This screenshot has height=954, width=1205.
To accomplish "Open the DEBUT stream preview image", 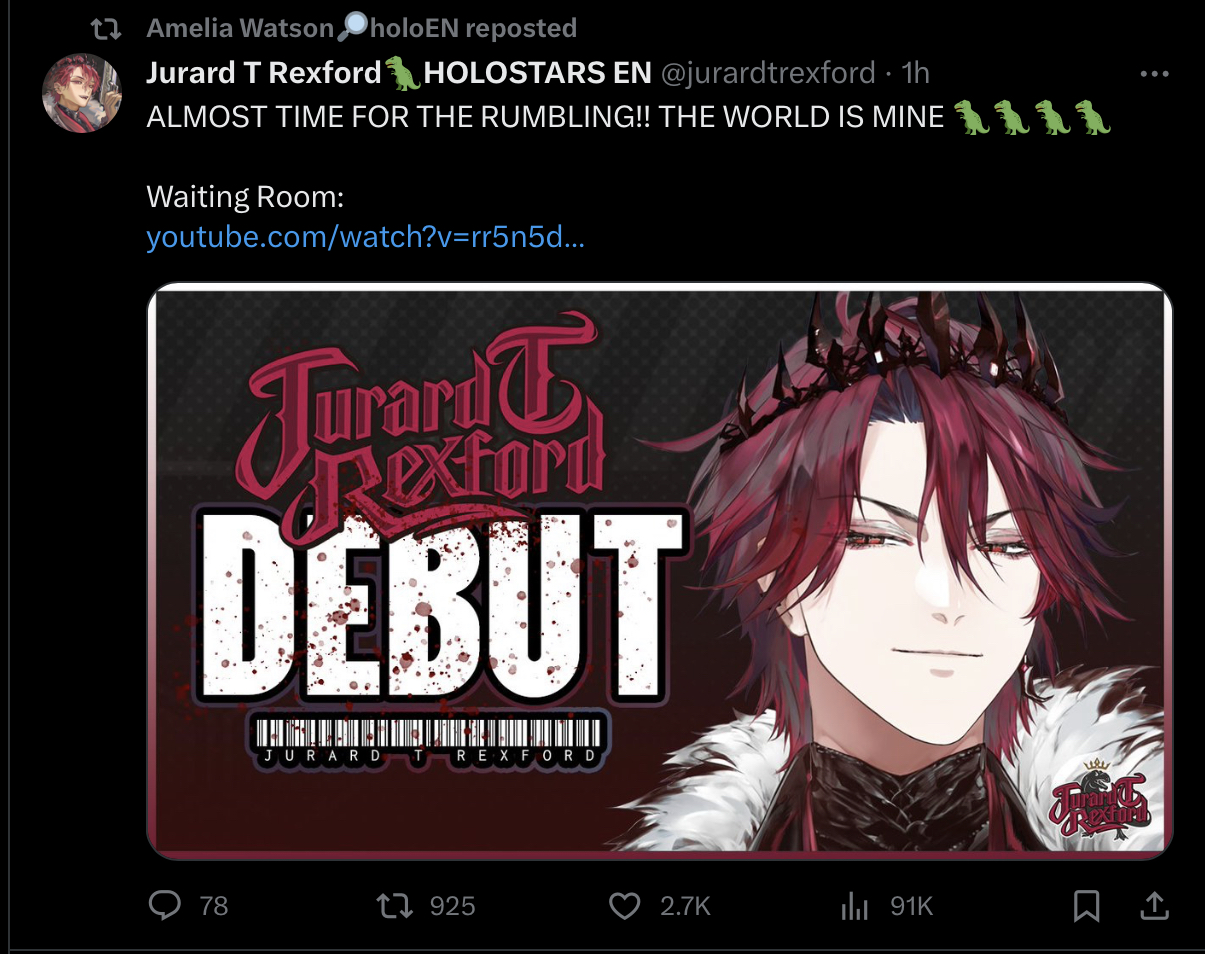I will [660, 571].
